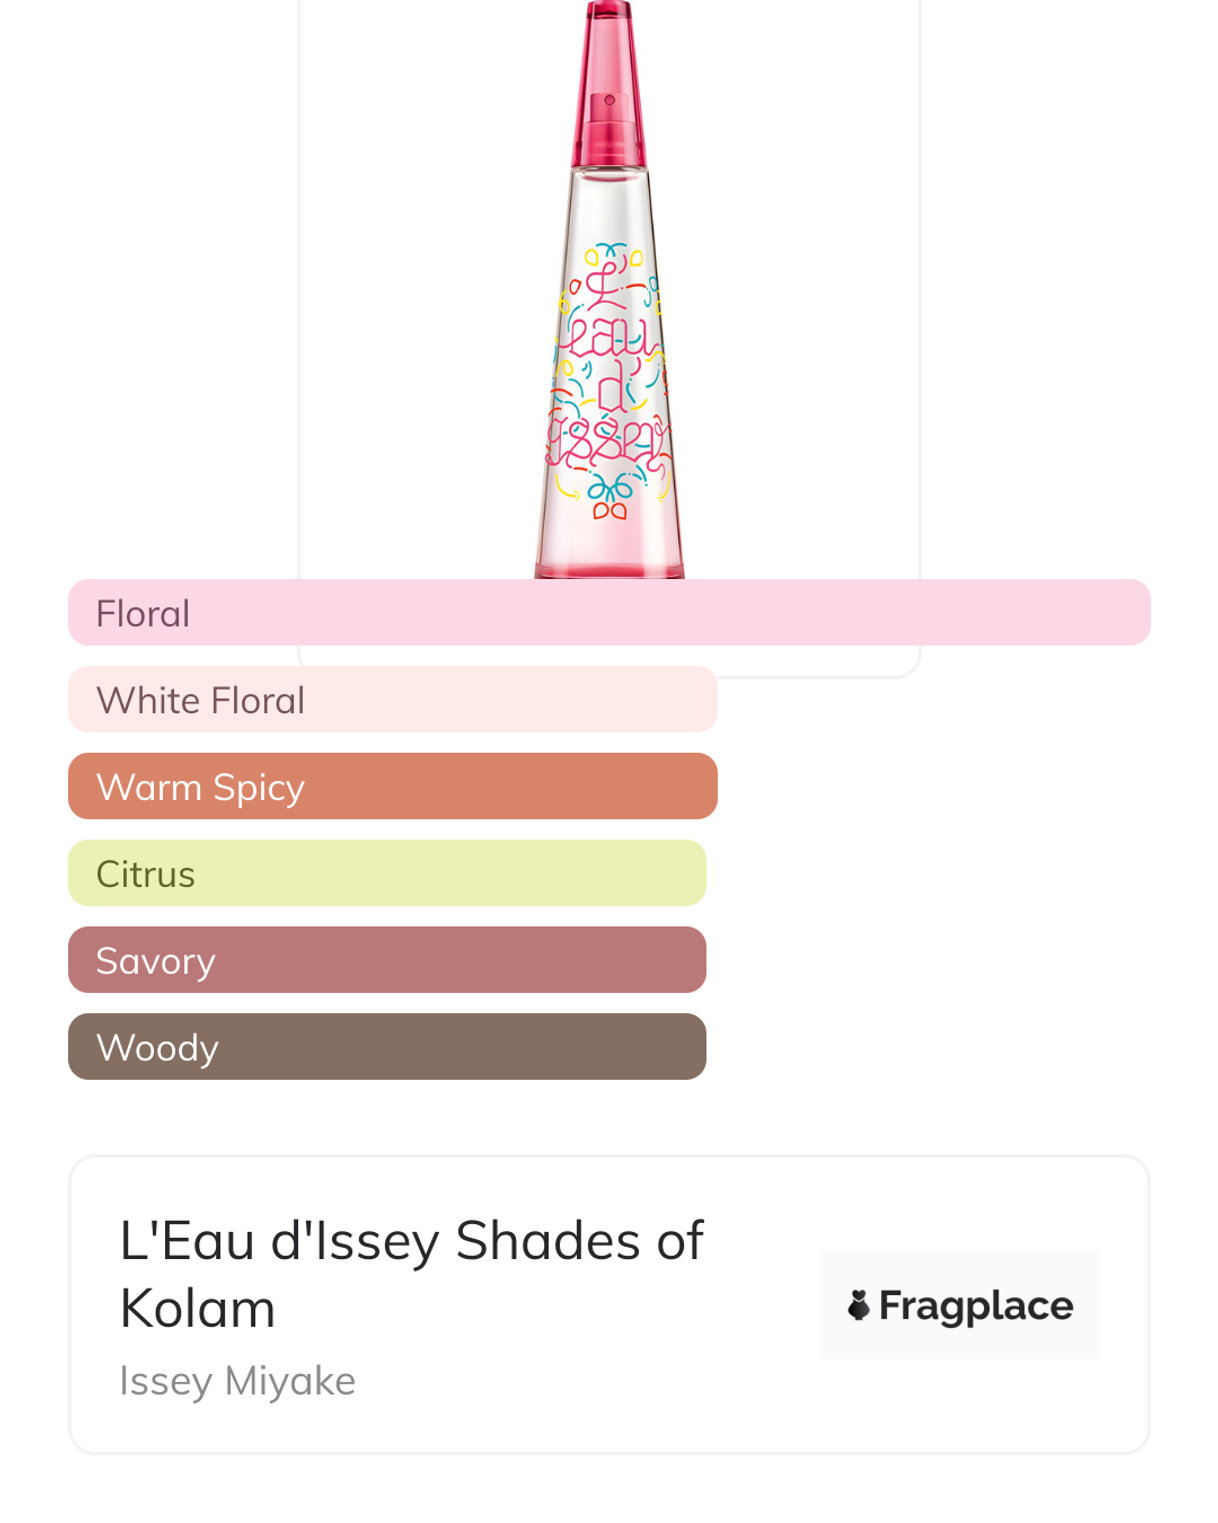The height and width of the screenshot is (1523, 1218).
Task: Click the Warm Spicy accord bar
Action: [x=392, y=787]
